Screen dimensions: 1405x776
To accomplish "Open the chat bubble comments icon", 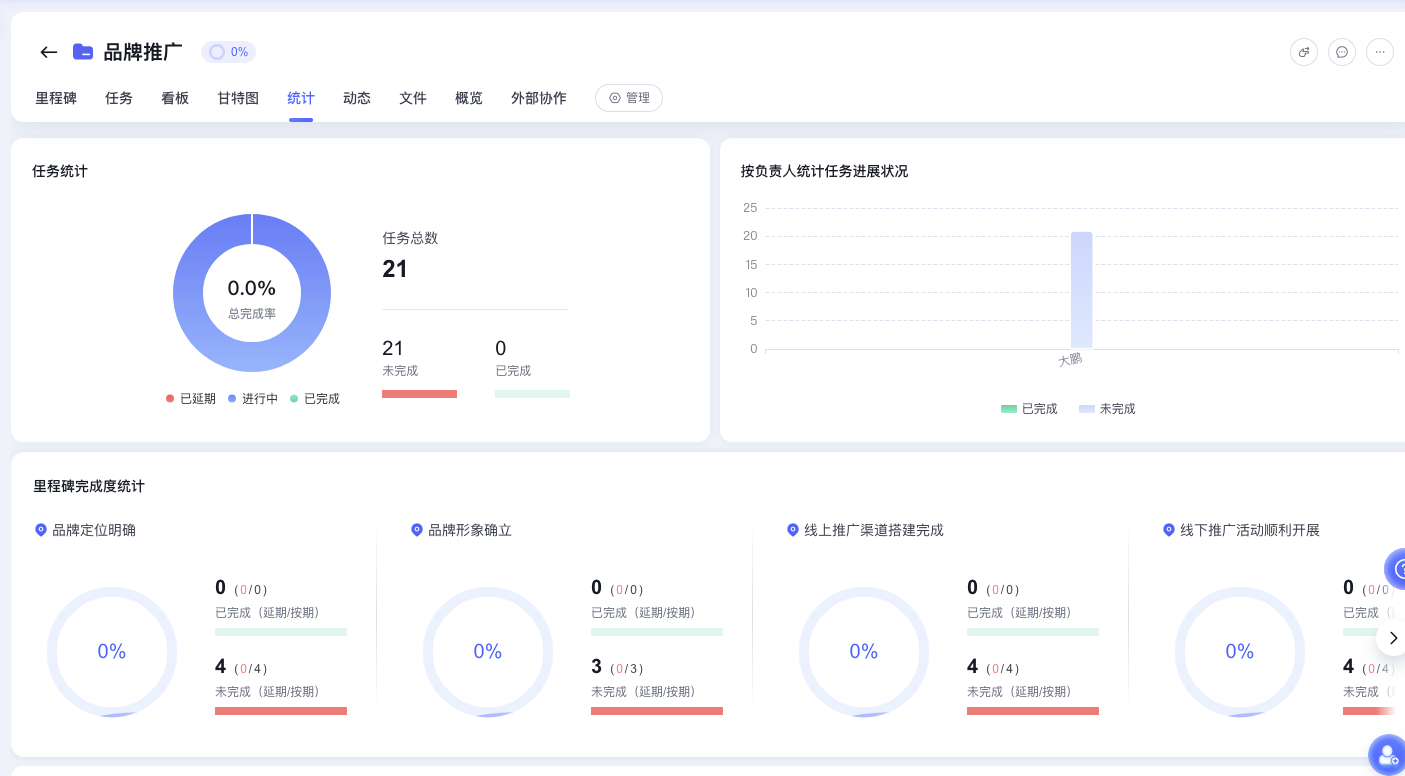I will coord(1342,52).
